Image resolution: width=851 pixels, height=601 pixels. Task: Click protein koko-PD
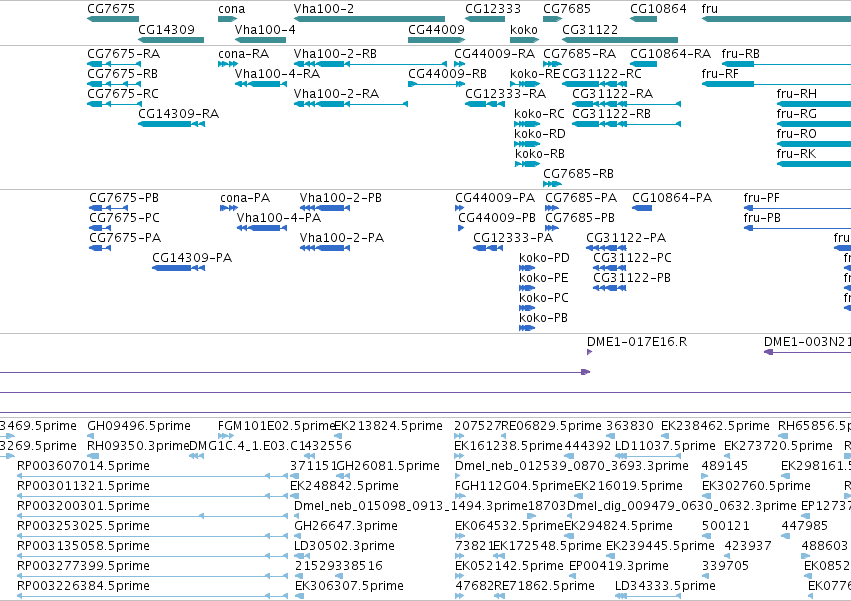point(527,268)
